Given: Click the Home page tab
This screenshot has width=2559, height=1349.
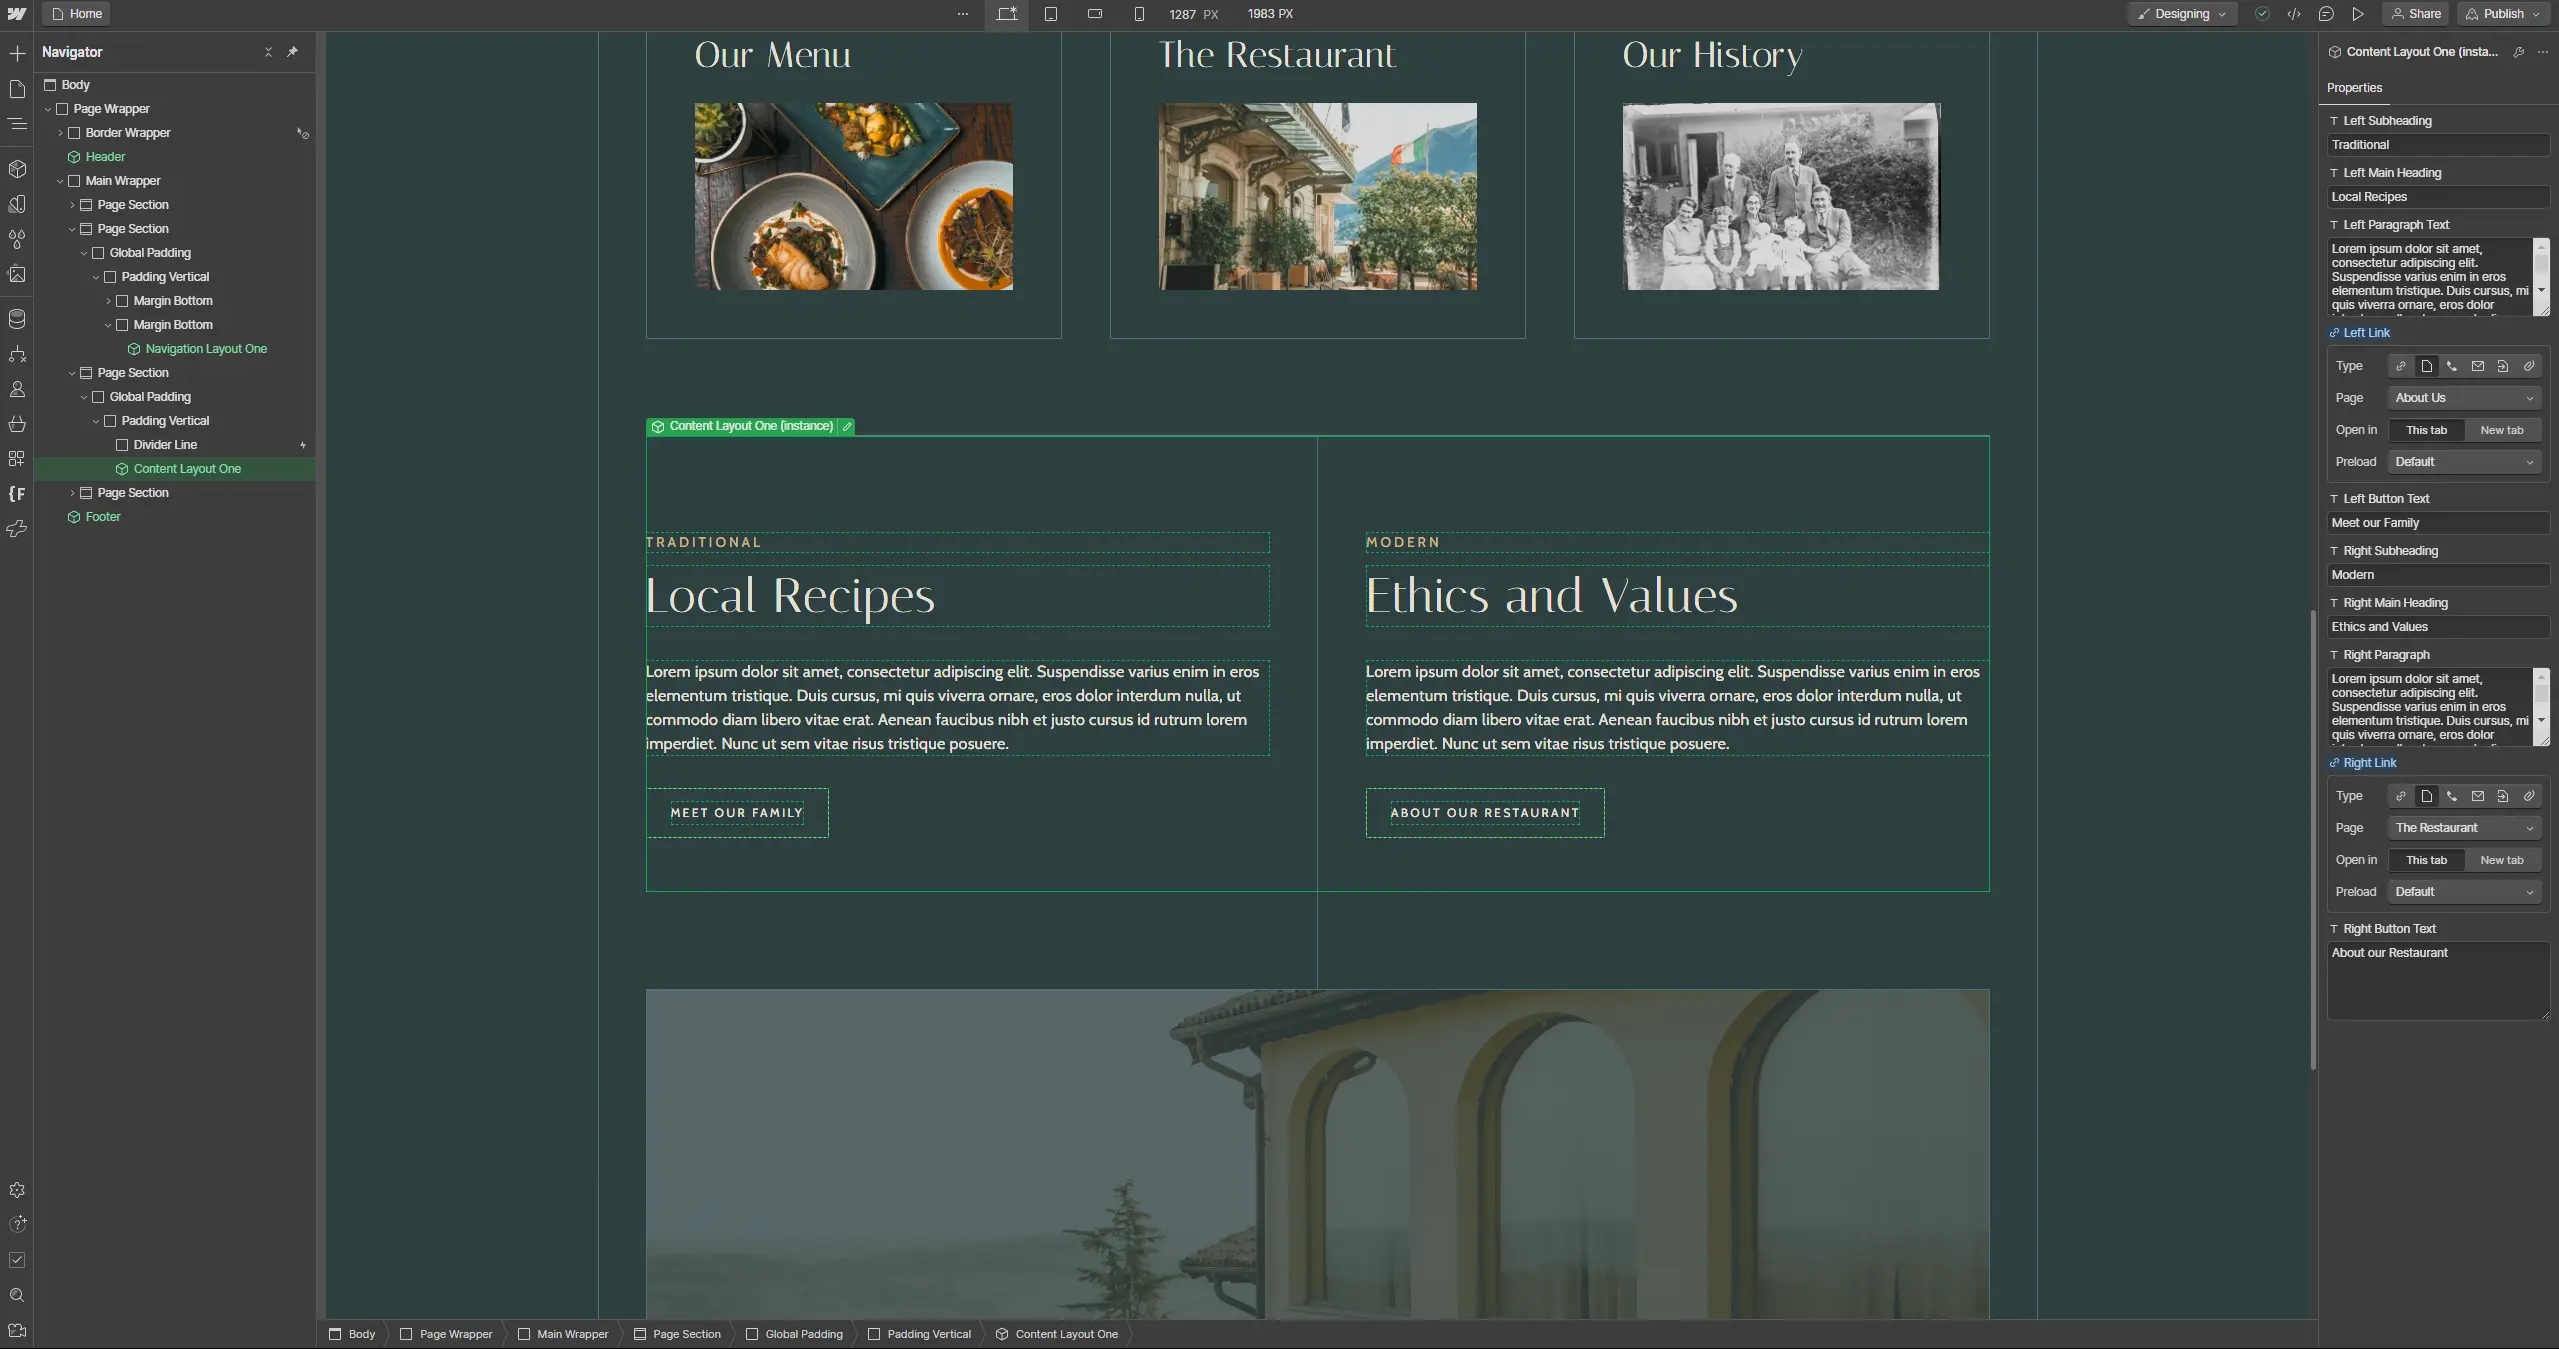Looking at the screenshot, I should [x=76, y=14].
